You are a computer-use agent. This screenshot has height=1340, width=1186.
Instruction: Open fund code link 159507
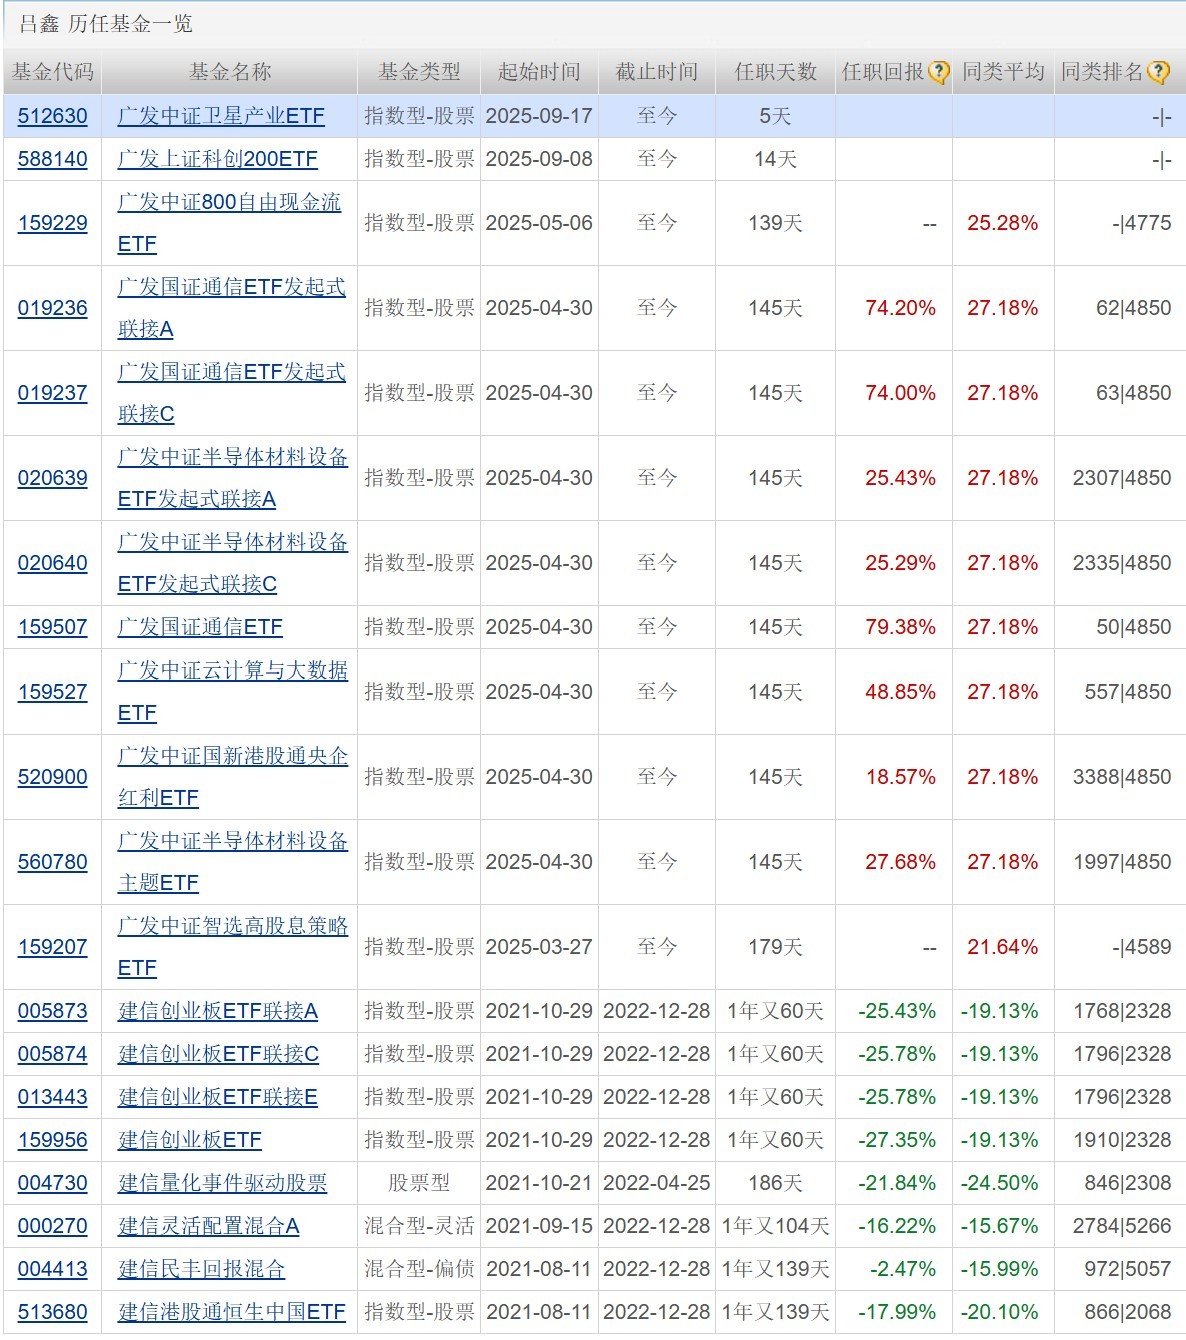click(53, 627)
